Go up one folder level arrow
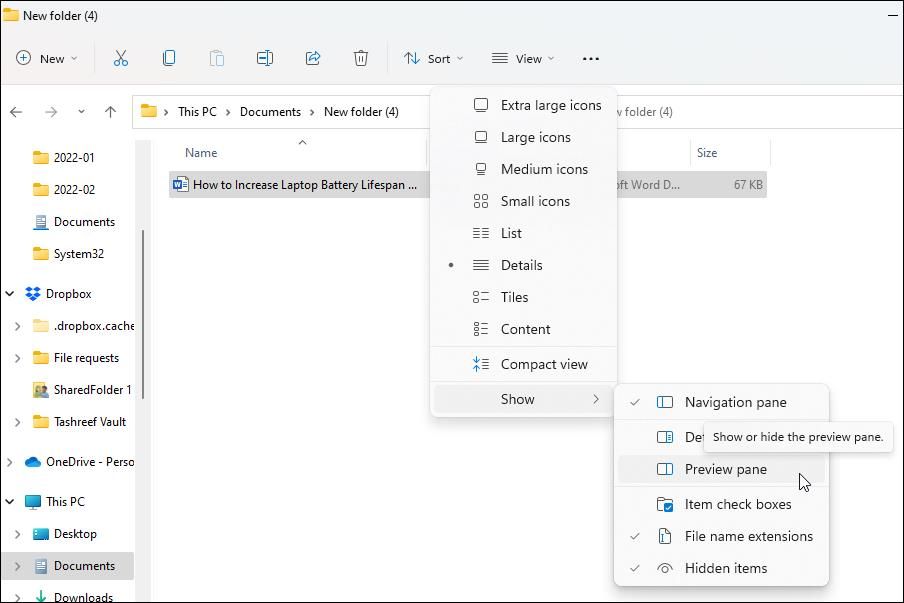 click(111, 112)
